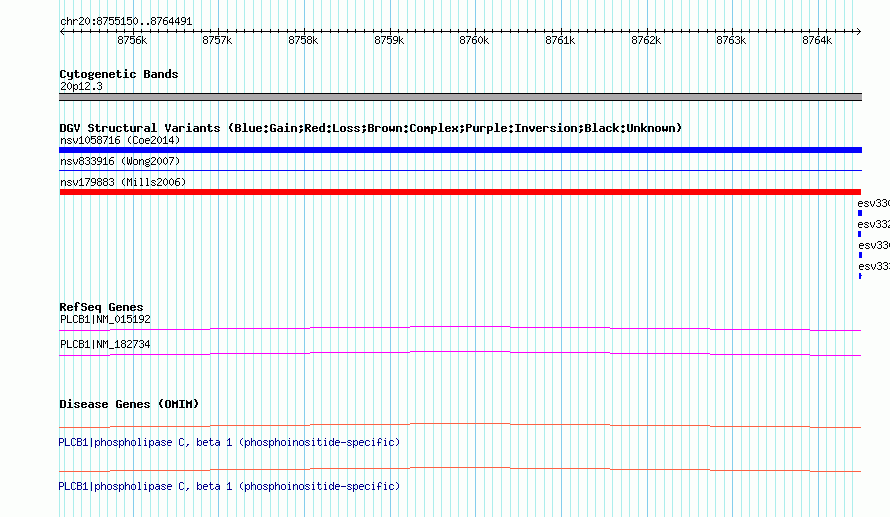Select the 8760k ruler position
Image resolution: width=890 pixels, height=517 pixels.
click(474, 40)
